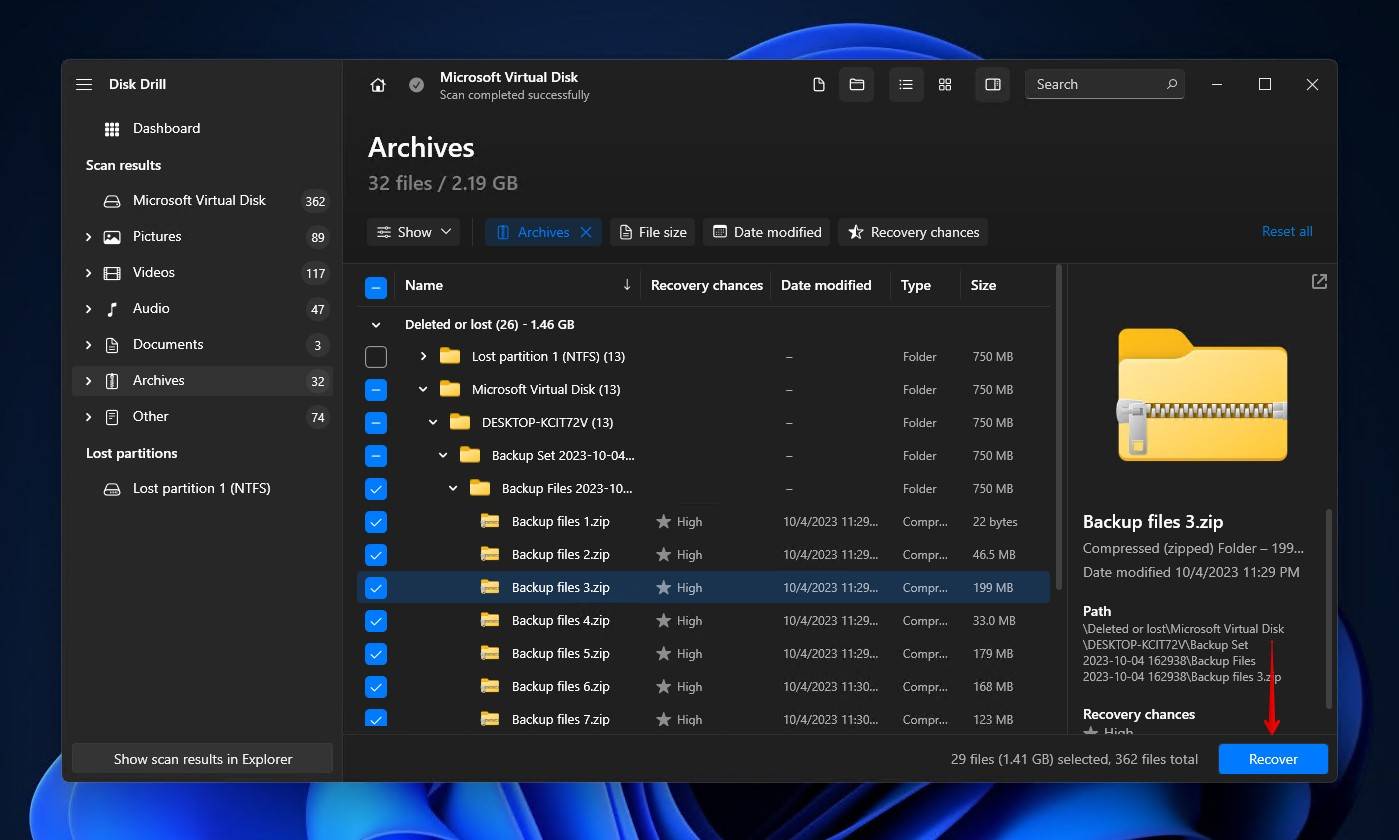1399x840 pixels.
Task: Select list view layout icon
Action: 906,85
